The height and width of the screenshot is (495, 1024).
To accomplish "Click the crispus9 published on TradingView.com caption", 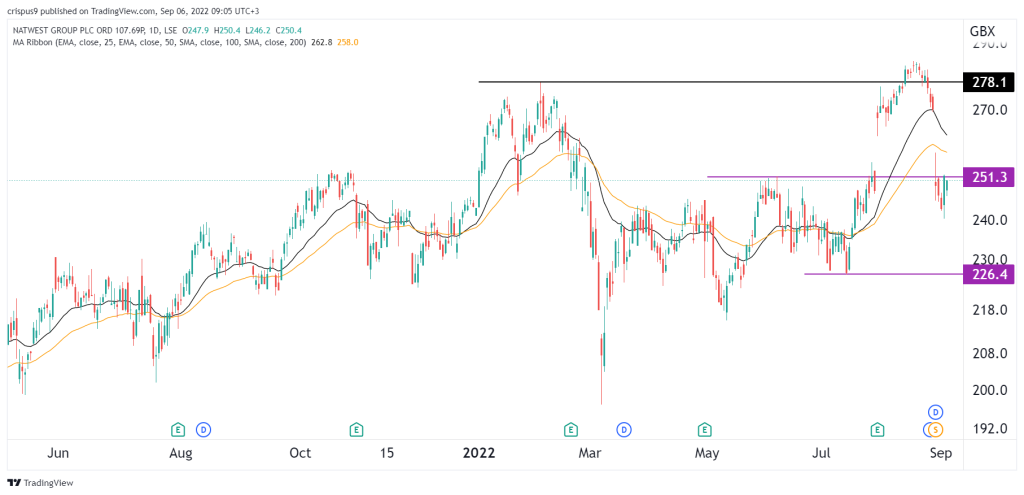I will coord(134,10).
